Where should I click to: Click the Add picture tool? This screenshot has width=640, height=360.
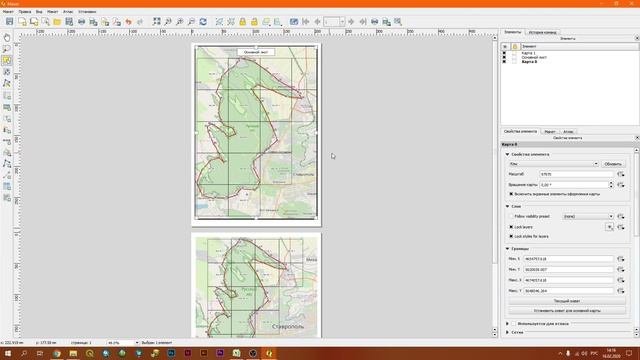pyautogui.click(x=7, y=107)
